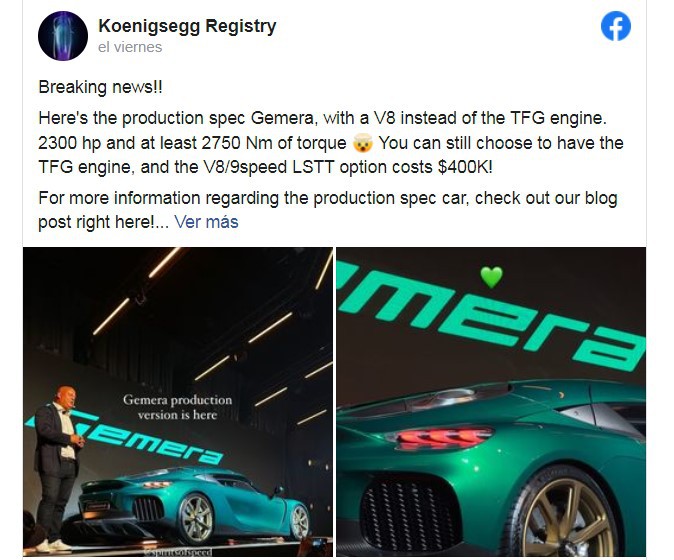
Task: Click the rear mesh vent in right photo
Action: [406, 514]
